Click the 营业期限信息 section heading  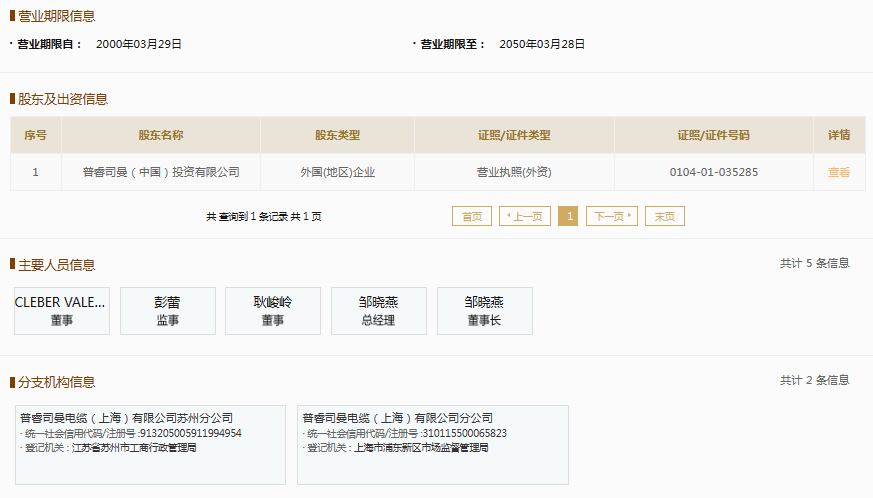pos(57,16)
